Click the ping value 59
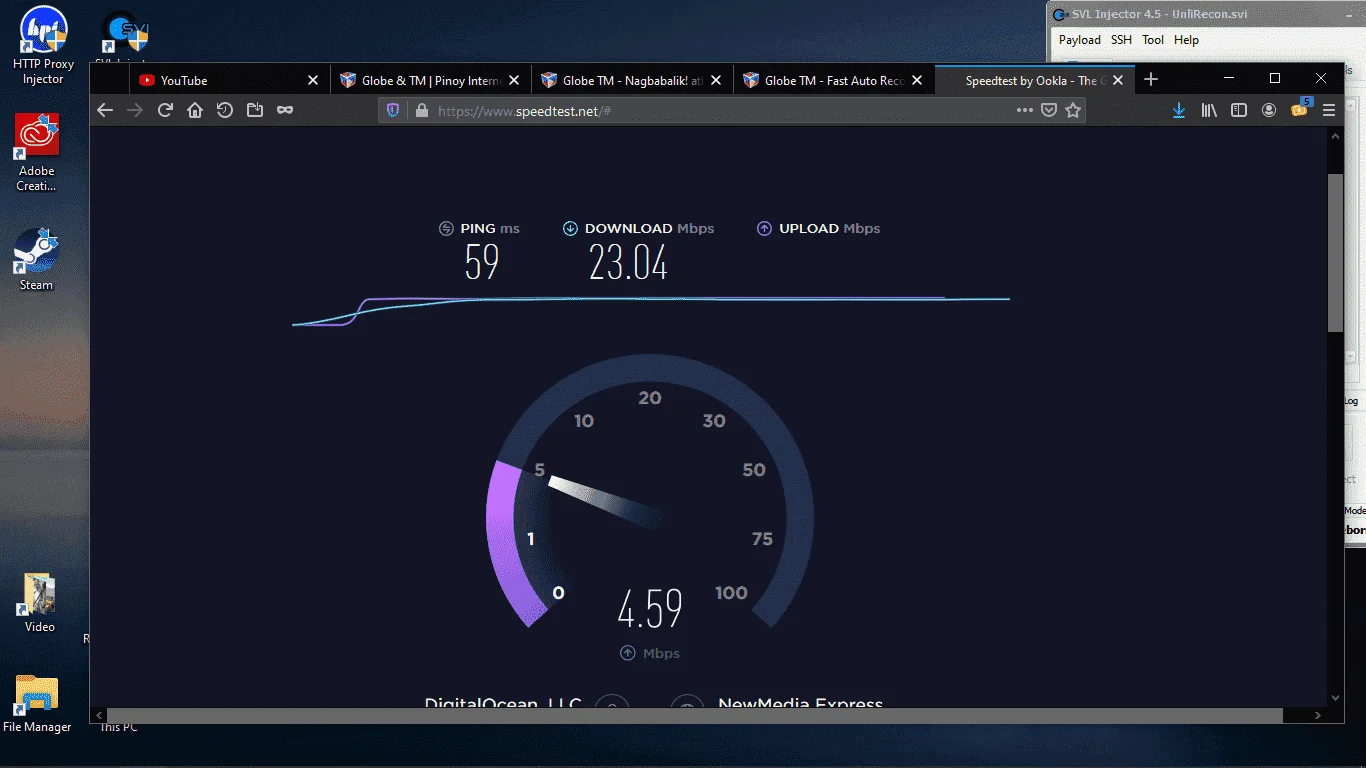 pos(482,263)
